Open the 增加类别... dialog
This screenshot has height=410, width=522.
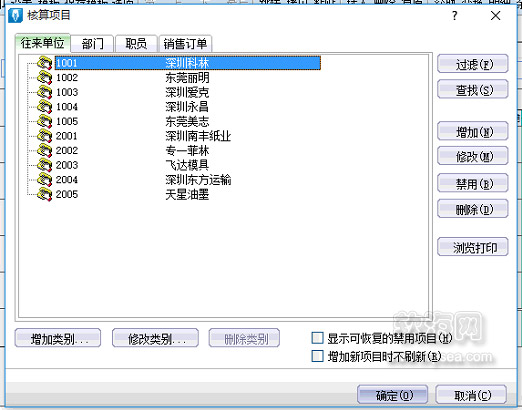coord(58,338)
